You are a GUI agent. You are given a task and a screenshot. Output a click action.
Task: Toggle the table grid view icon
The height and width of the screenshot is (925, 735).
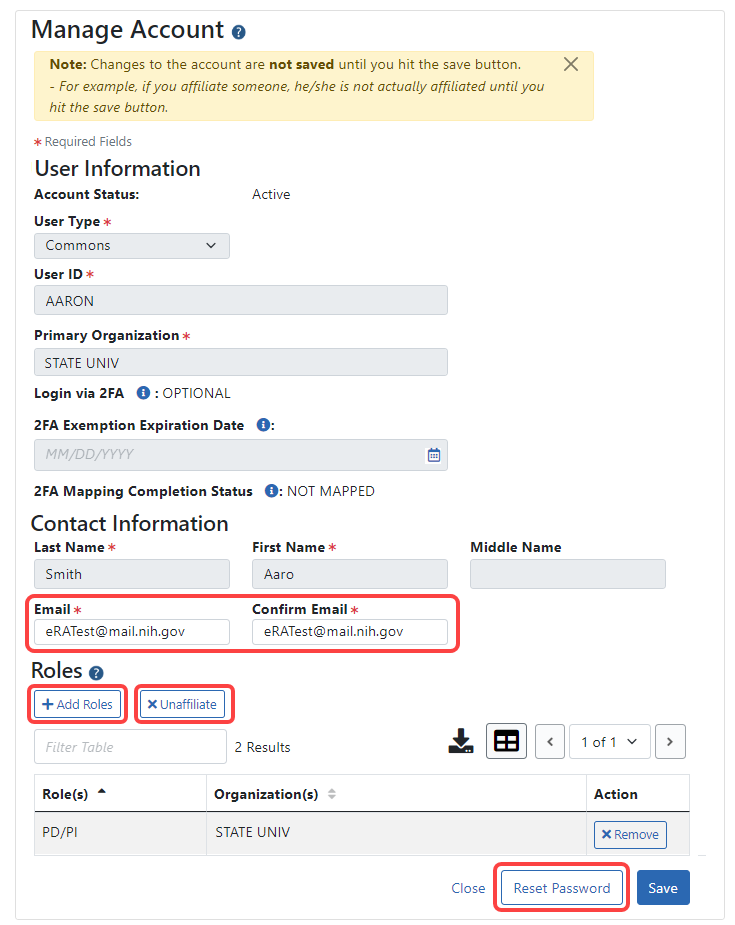click(506, 741)
